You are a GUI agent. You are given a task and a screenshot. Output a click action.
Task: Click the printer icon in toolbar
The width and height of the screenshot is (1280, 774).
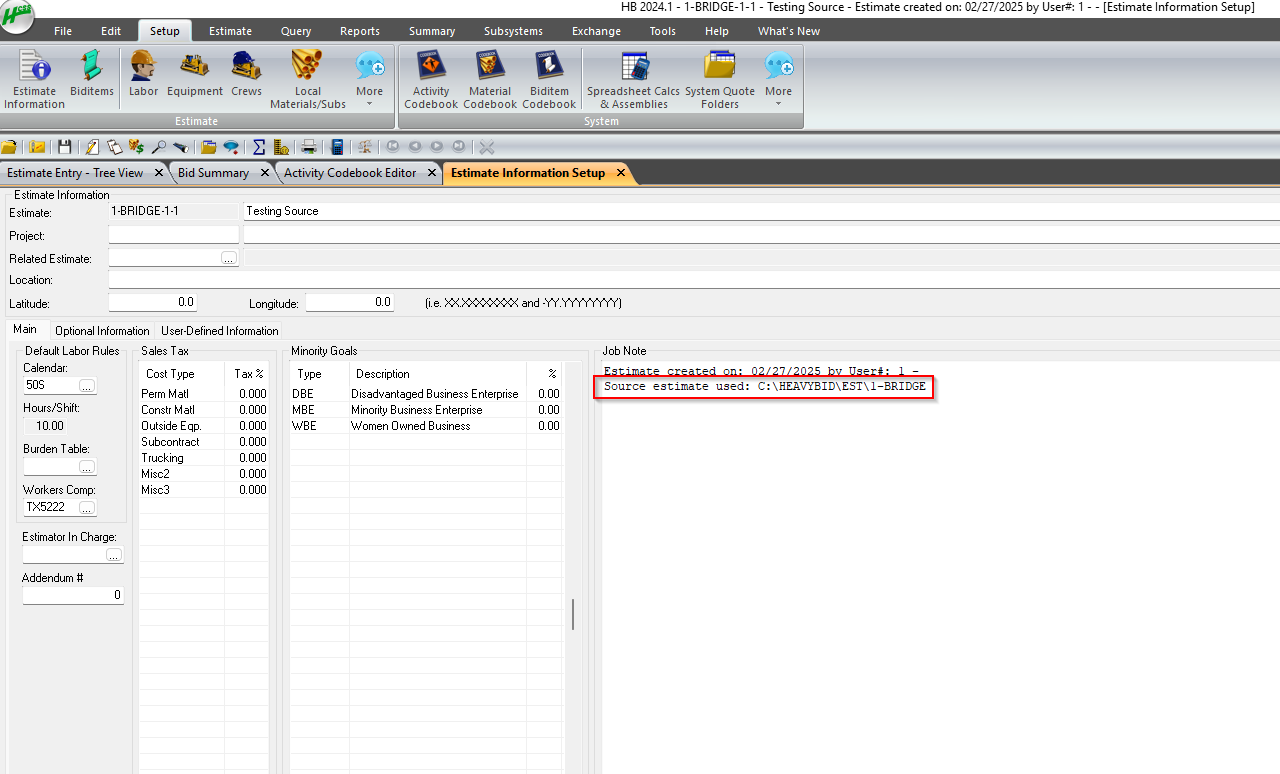(x=309, y=147)
